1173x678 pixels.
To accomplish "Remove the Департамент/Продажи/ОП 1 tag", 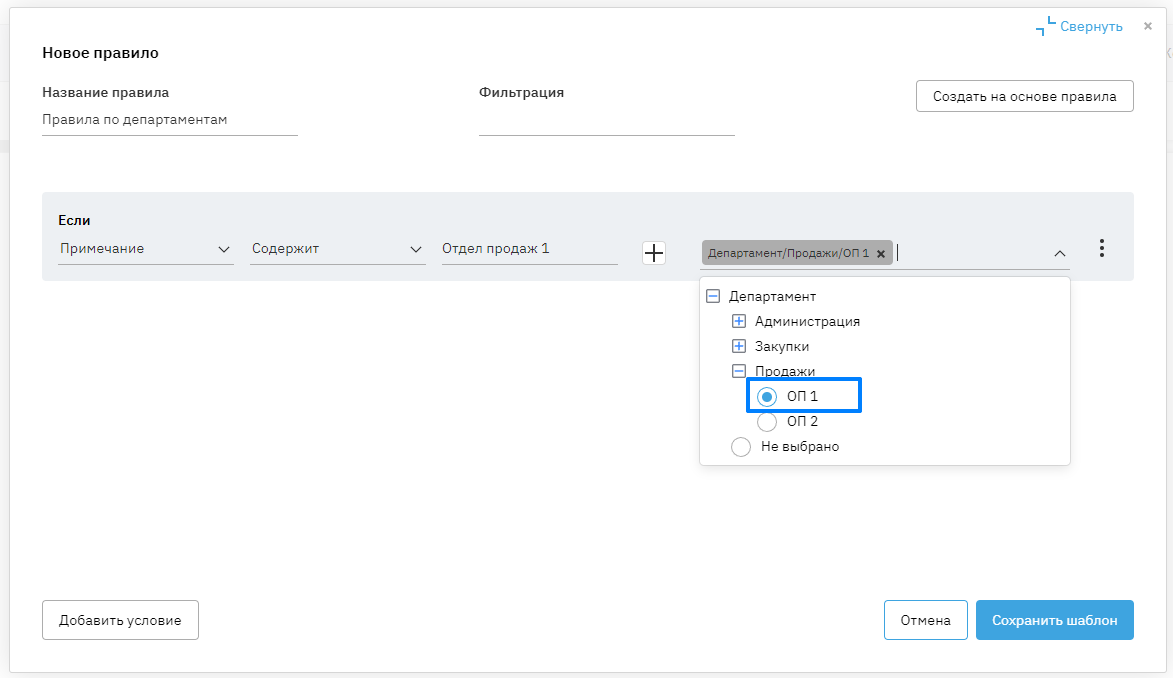I will pyautogui.click(x=881, y=254).
